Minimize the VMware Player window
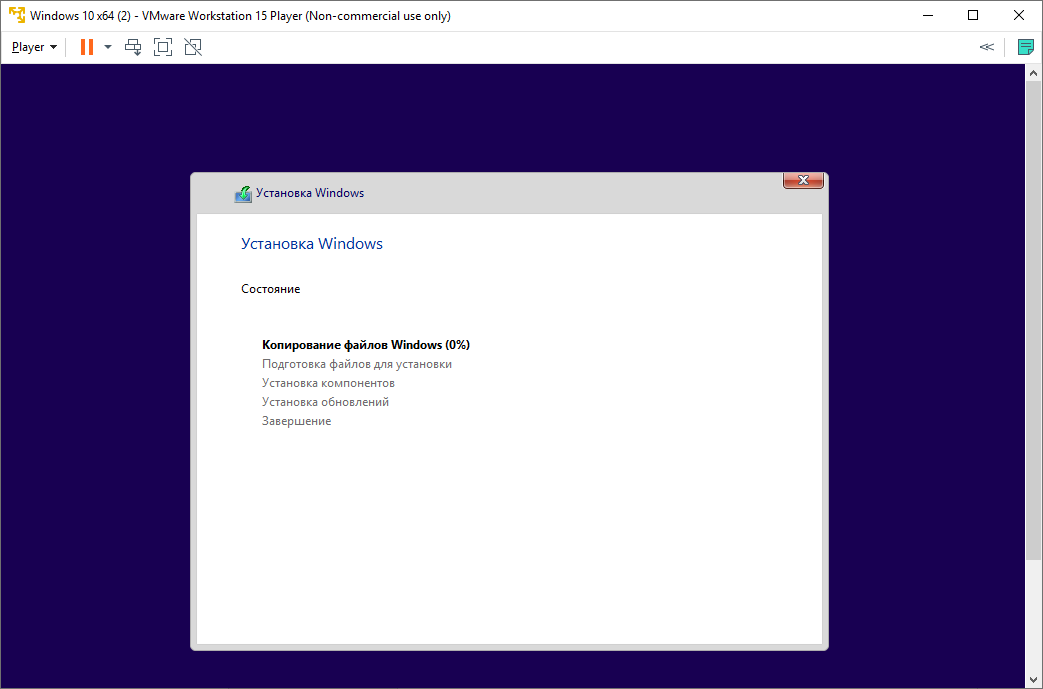The image size is (1043, 689). coord(927,15)
